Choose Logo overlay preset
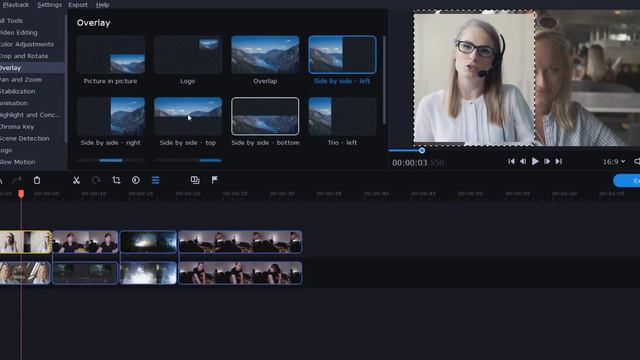Image resolution: width=640 pixels, height=360 pixels. click(x=188, y=55)
